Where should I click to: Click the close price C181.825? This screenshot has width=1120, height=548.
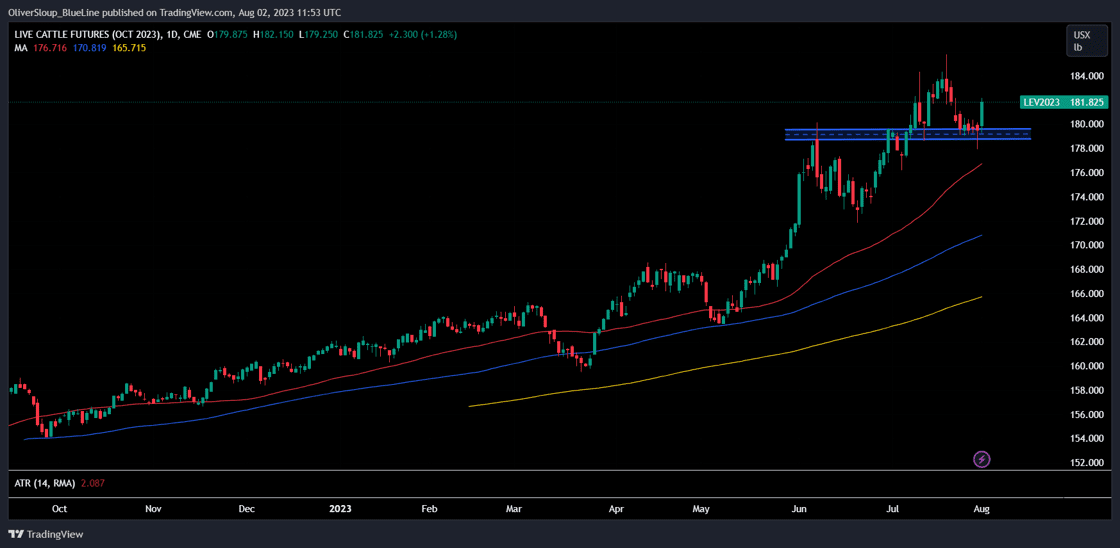pos(366,34)
